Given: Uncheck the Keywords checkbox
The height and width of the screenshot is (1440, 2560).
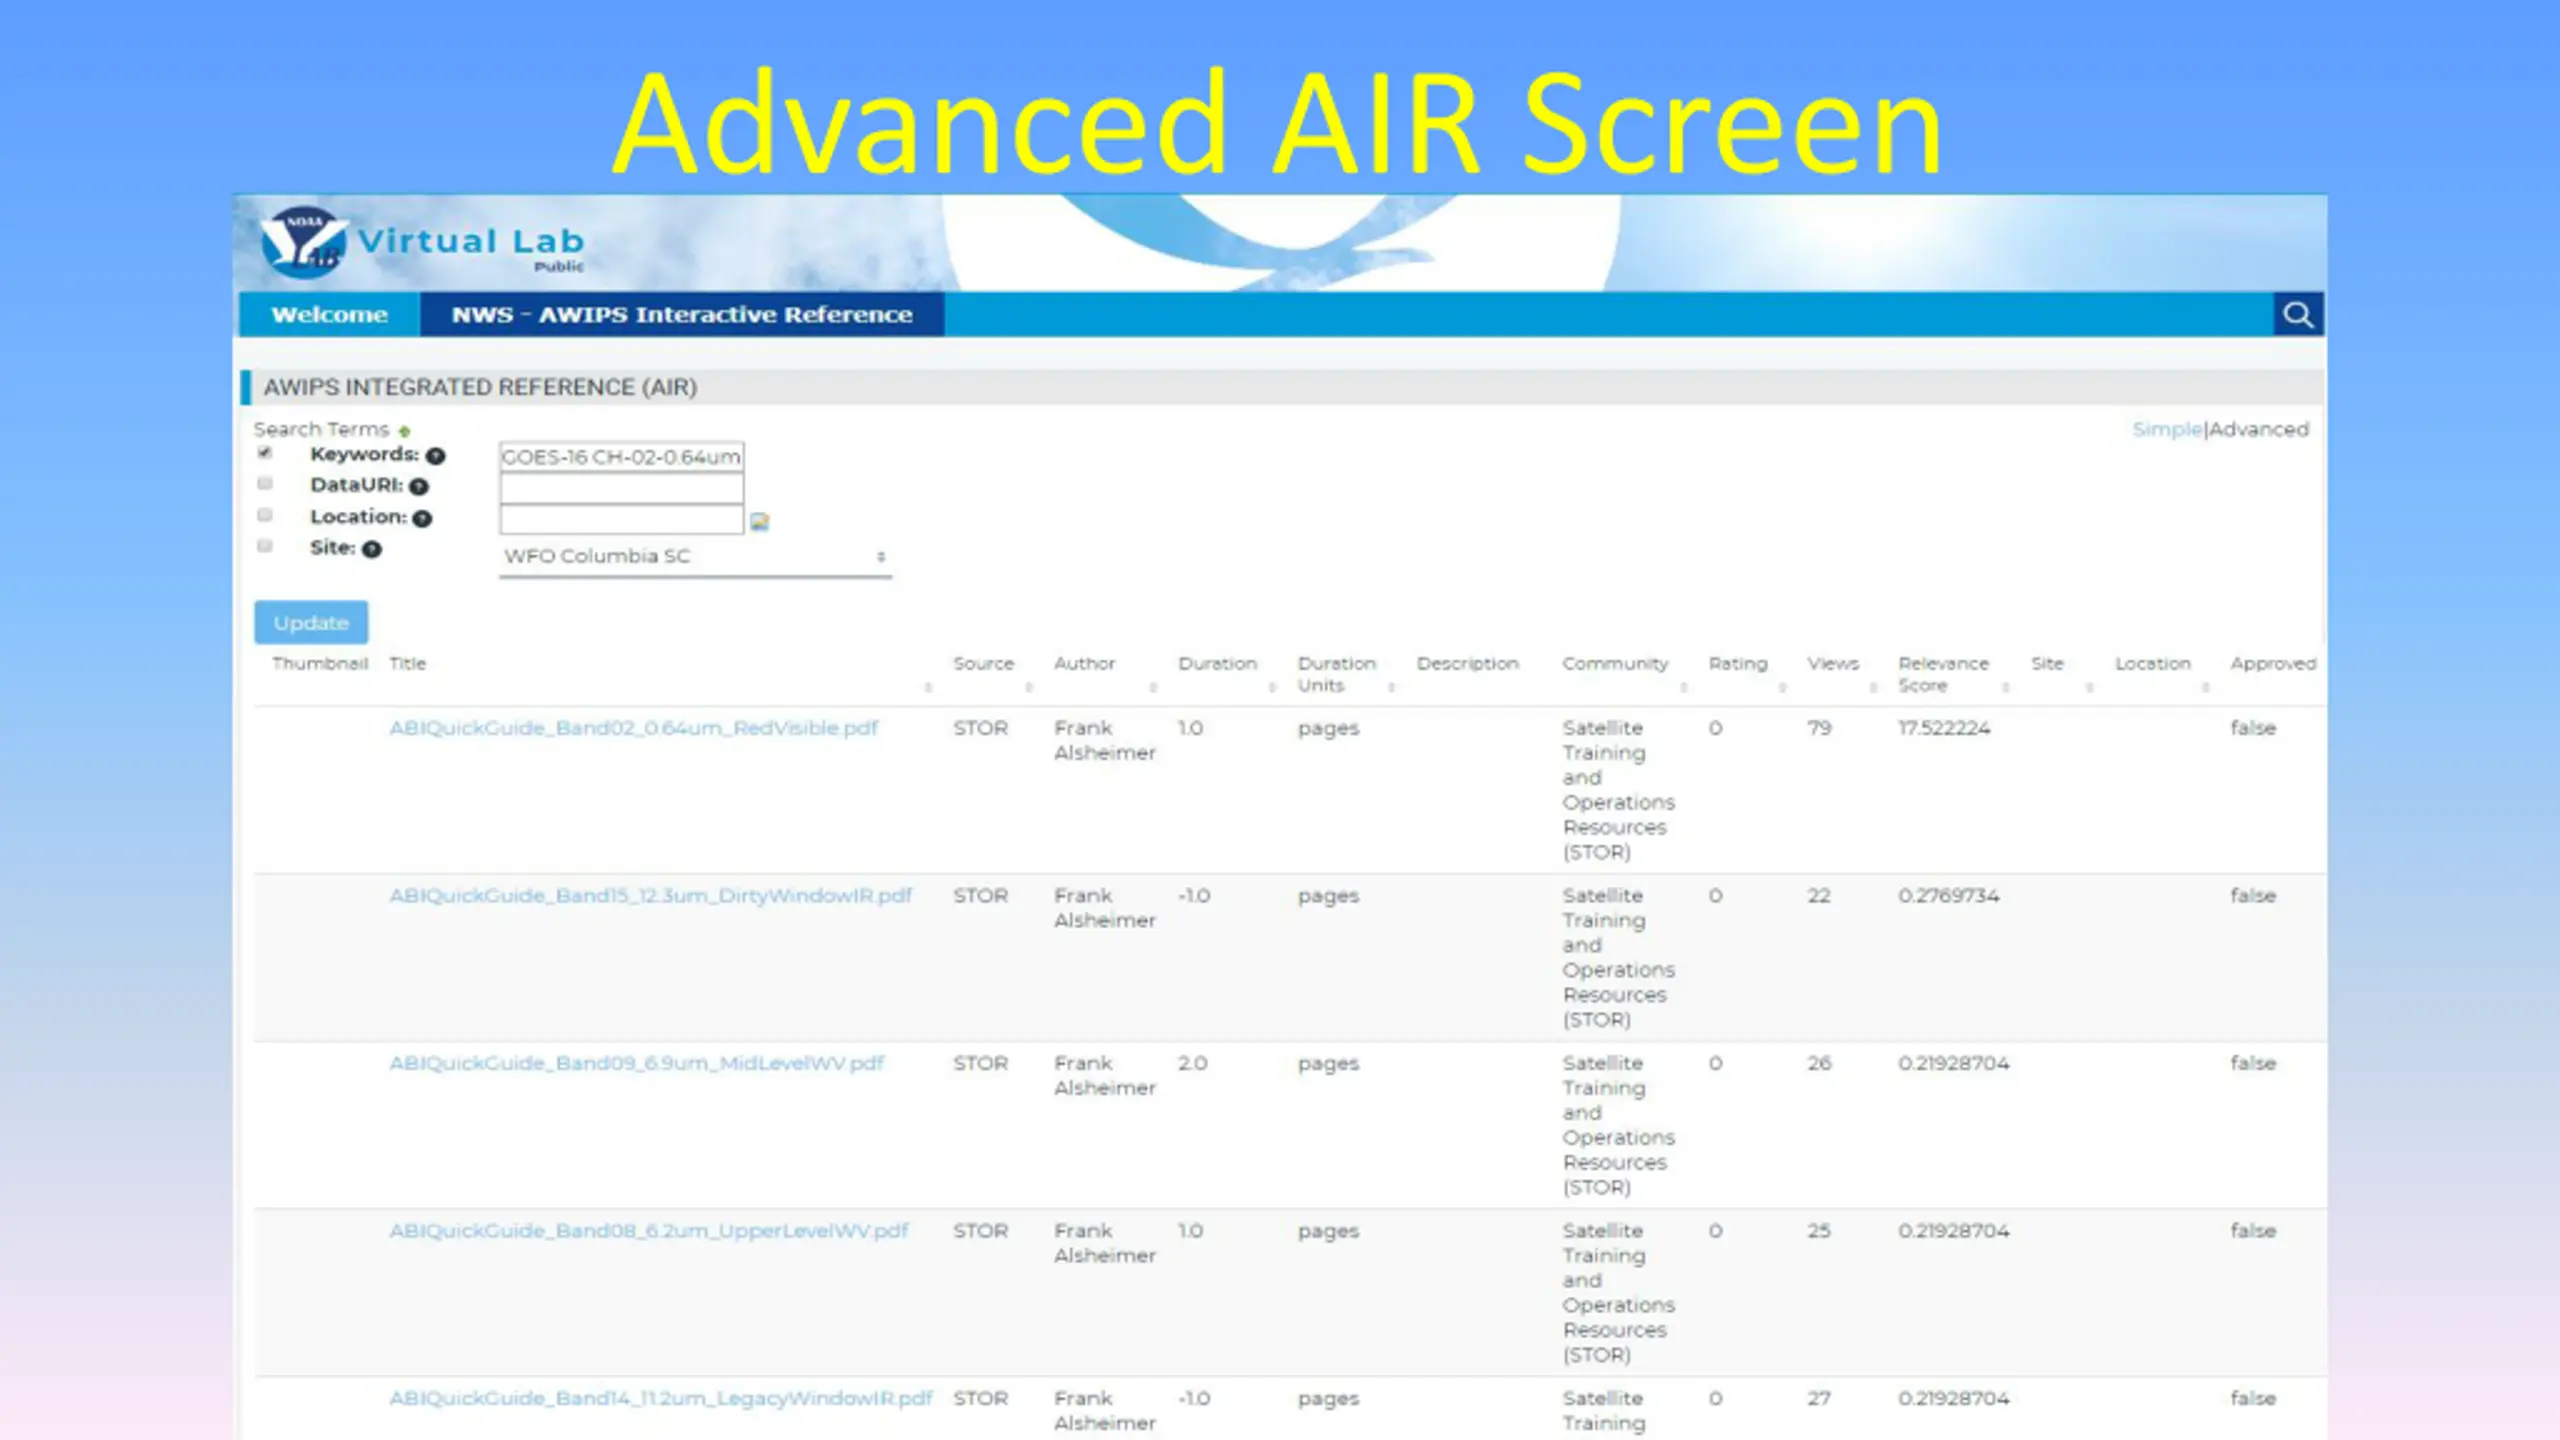Looking at the screenshot, I should click(x=265, y=453).
